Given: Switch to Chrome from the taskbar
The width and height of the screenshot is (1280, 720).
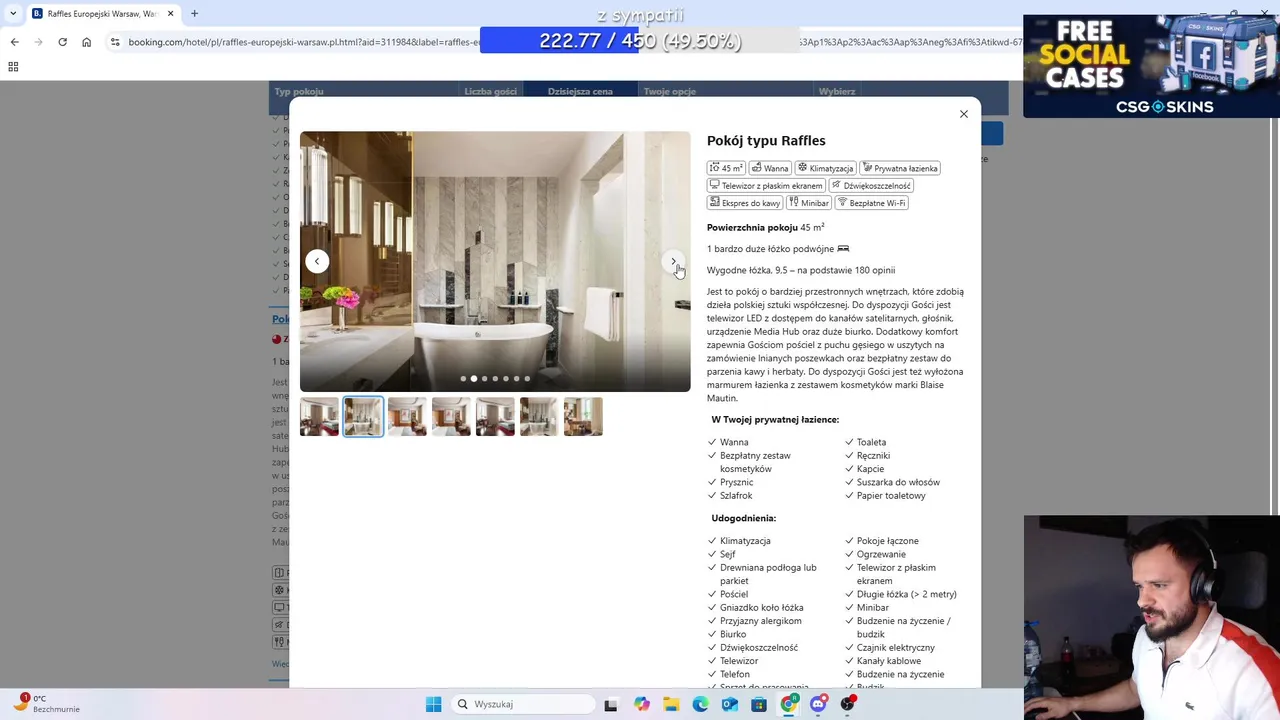Looking at the screenshot, I should (x=789, y=704).
